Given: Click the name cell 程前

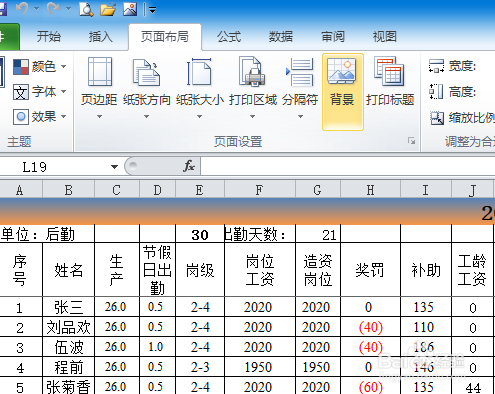Looking at the screenshot, I should [68, 367].
